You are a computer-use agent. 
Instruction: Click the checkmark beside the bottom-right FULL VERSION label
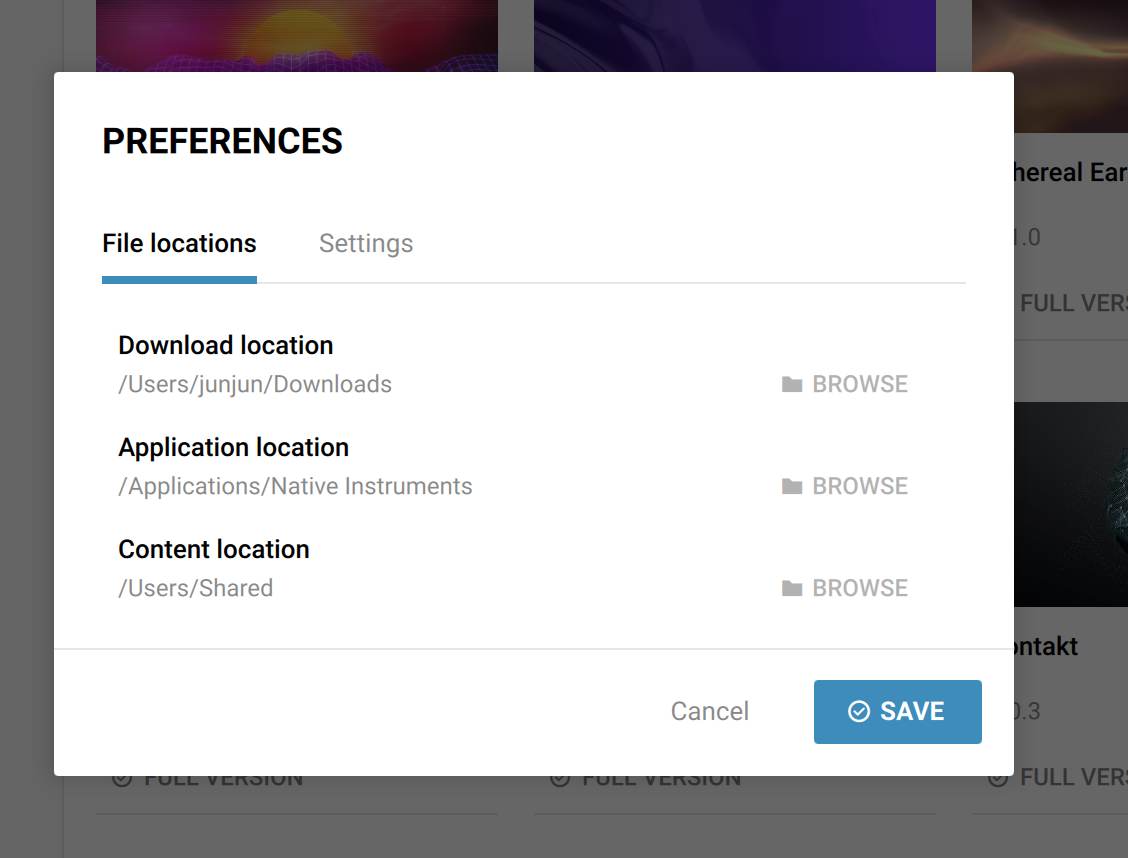click(997, 778)
